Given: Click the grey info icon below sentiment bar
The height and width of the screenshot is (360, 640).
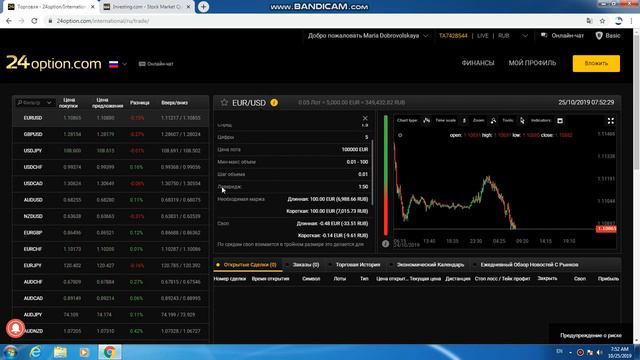Looking at the screenshot, I should pos(385,244).
